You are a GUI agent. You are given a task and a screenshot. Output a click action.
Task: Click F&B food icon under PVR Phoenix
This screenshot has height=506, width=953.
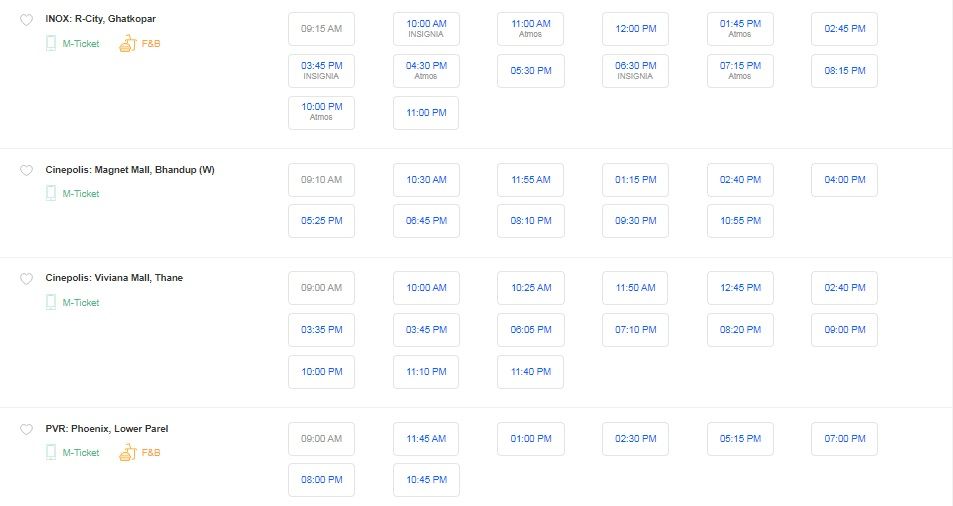click(128, 453)
